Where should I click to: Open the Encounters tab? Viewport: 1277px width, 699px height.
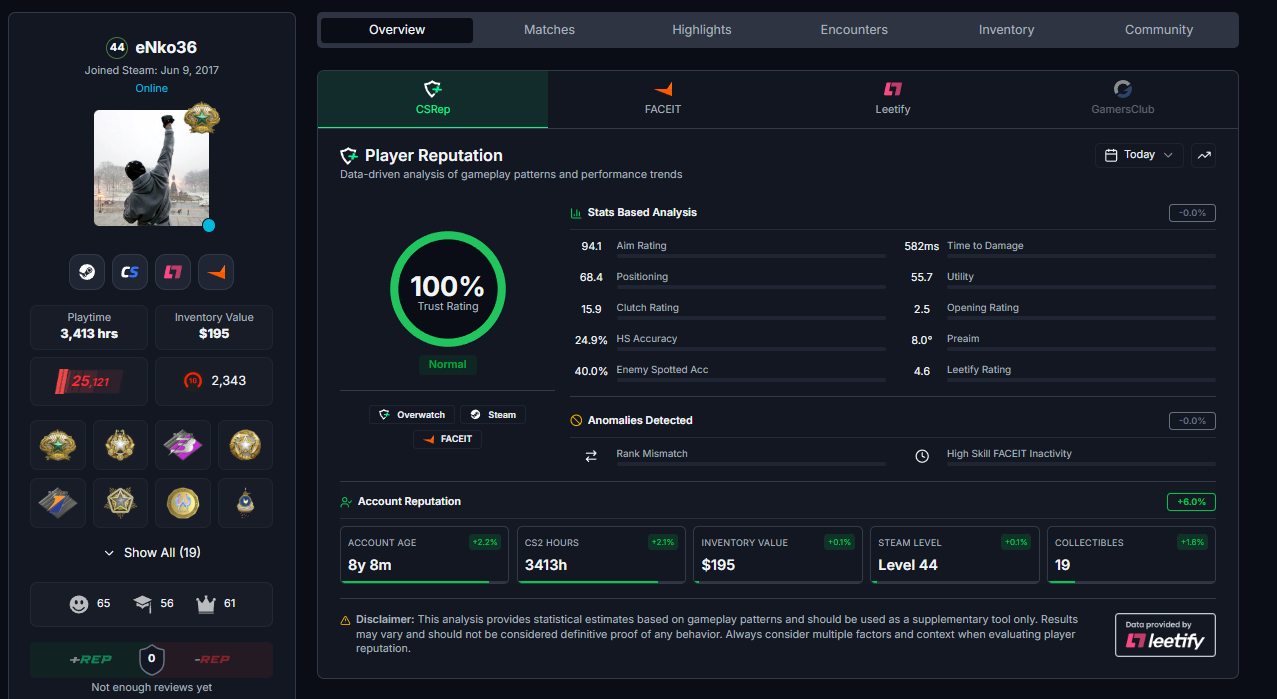click(x=854, y=30)
